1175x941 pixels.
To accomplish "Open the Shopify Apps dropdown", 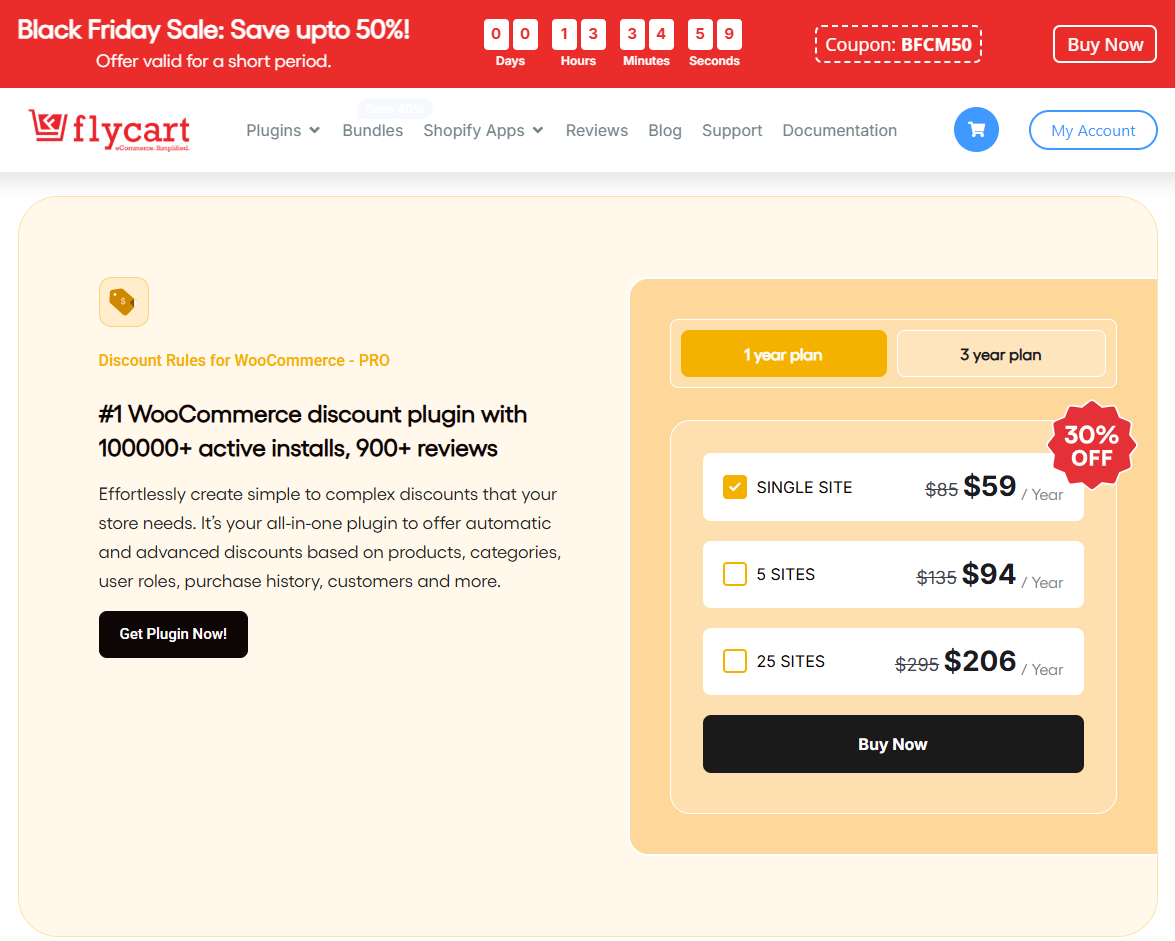I will coord(483,130).
